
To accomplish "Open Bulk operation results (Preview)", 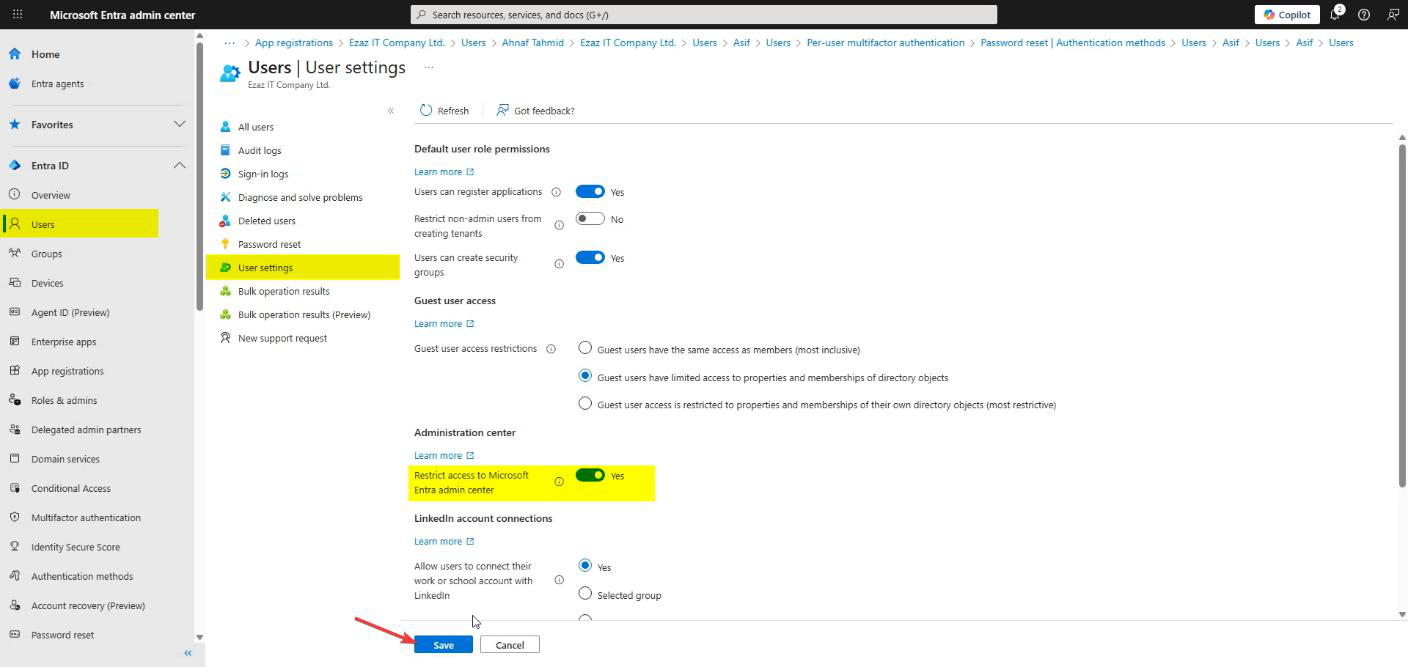I will [304, 315].
